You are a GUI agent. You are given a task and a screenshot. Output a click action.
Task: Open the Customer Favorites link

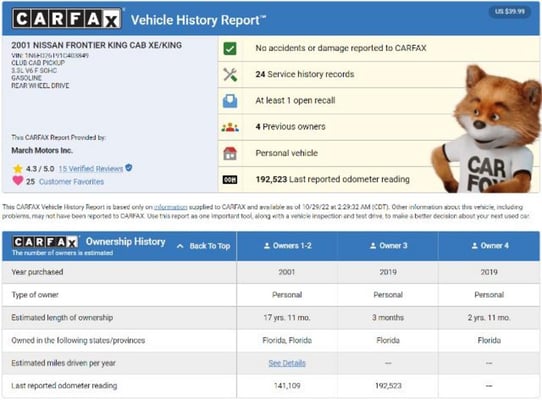[x=71, y=182]
